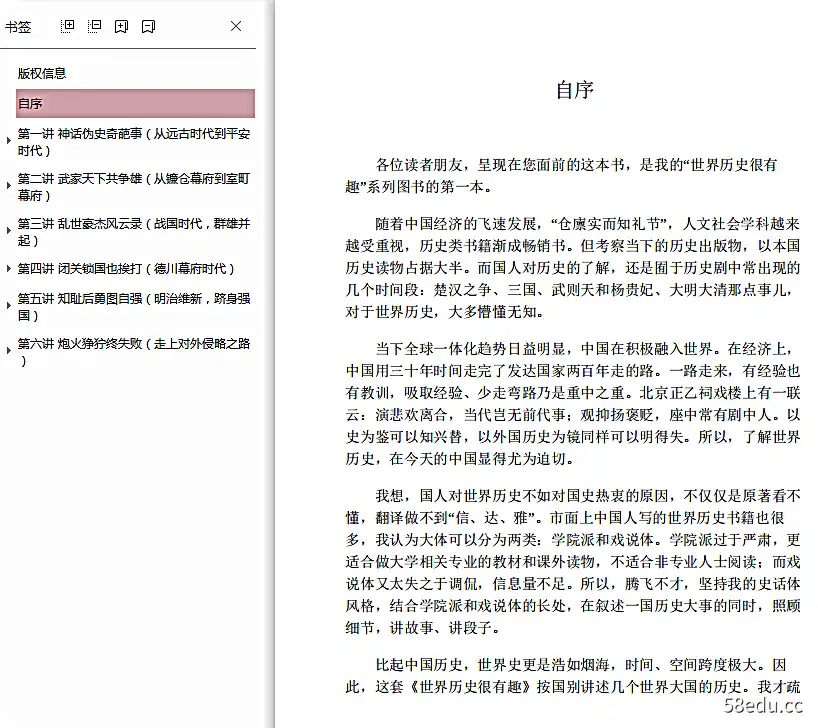Add a new bookmark icon
This screenshot has height=728, width=818.
click(122, 27)
